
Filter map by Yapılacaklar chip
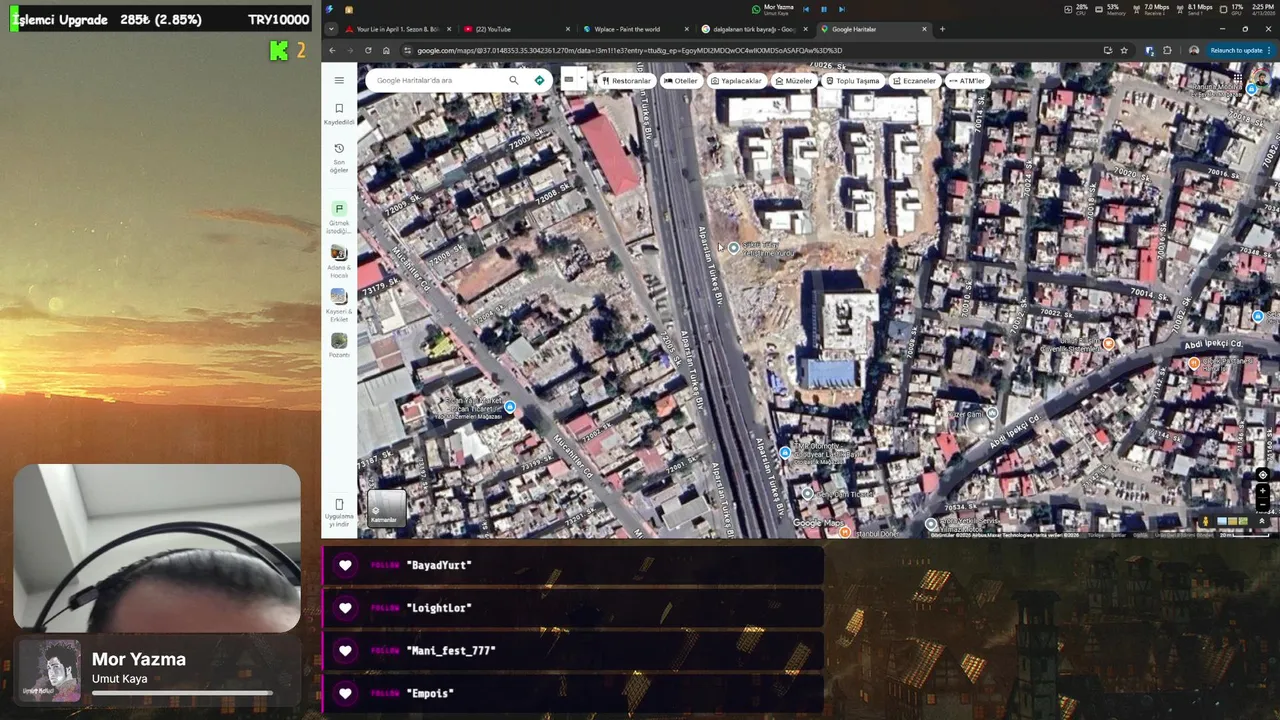tap(737, 80)
